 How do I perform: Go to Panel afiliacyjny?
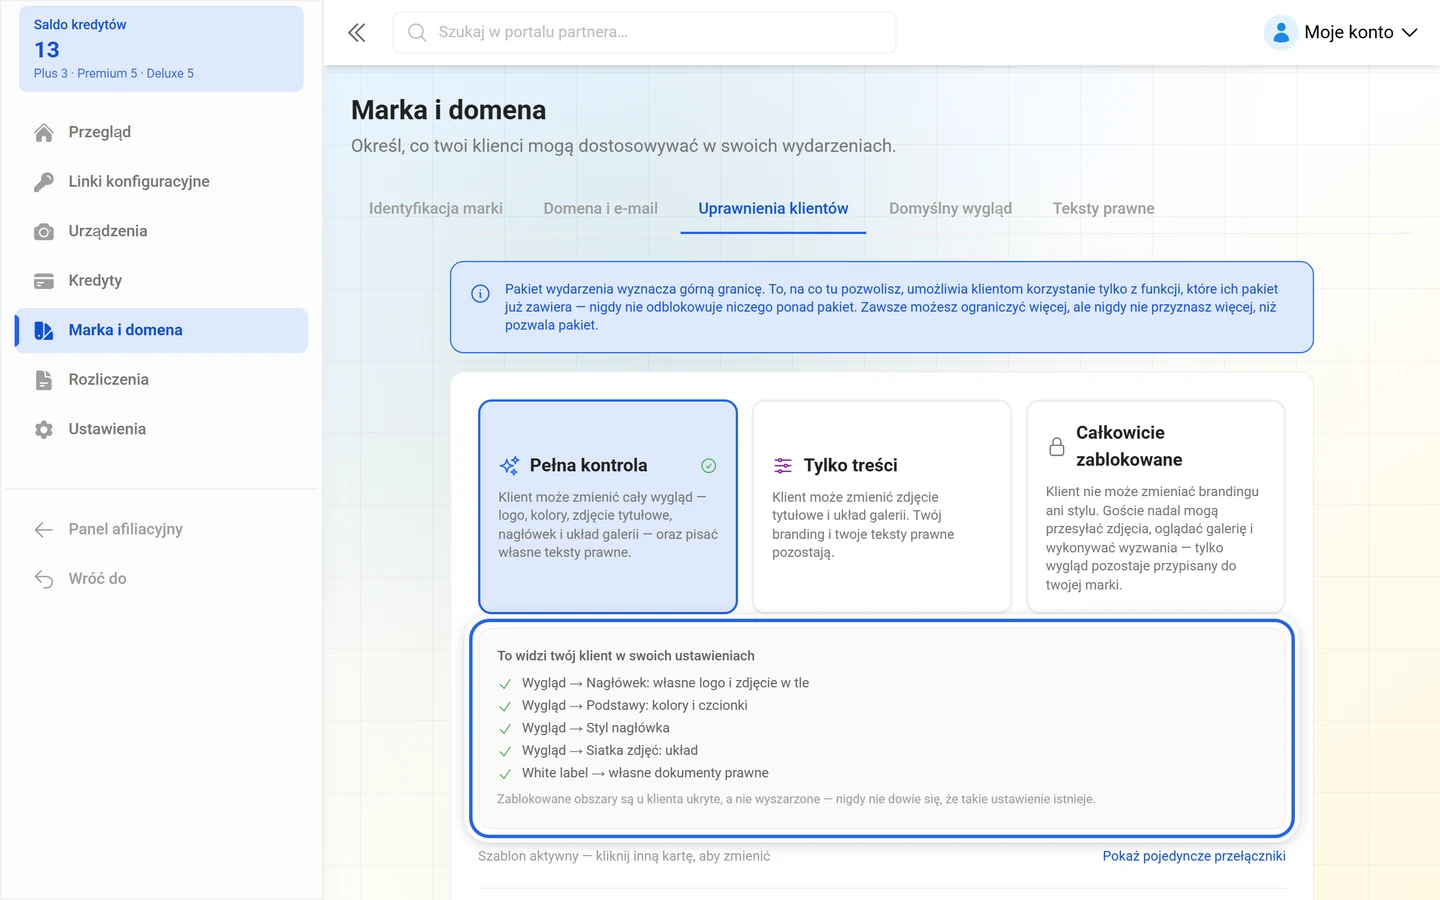pyautogui.click(x=161, y=529)
